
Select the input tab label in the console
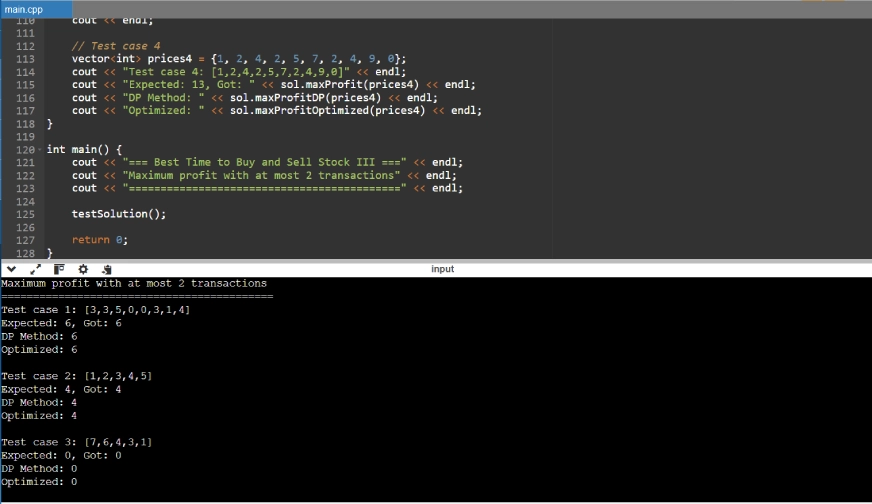(442, 269)
